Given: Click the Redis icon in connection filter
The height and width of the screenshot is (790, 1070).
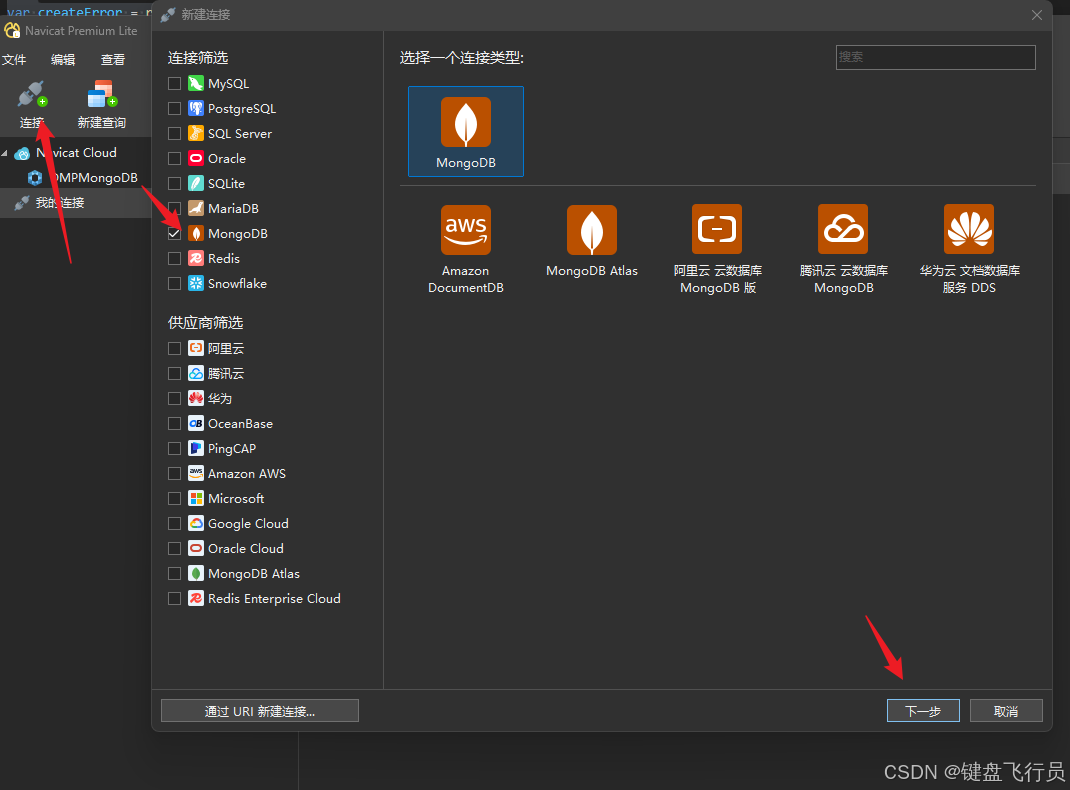Looking at the screenshot, I should coord(196,259).
